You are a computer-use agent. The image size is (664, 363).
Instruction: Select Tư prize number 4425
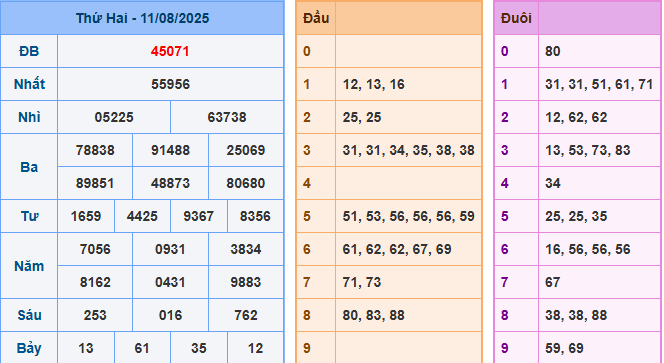click(142, 216)
